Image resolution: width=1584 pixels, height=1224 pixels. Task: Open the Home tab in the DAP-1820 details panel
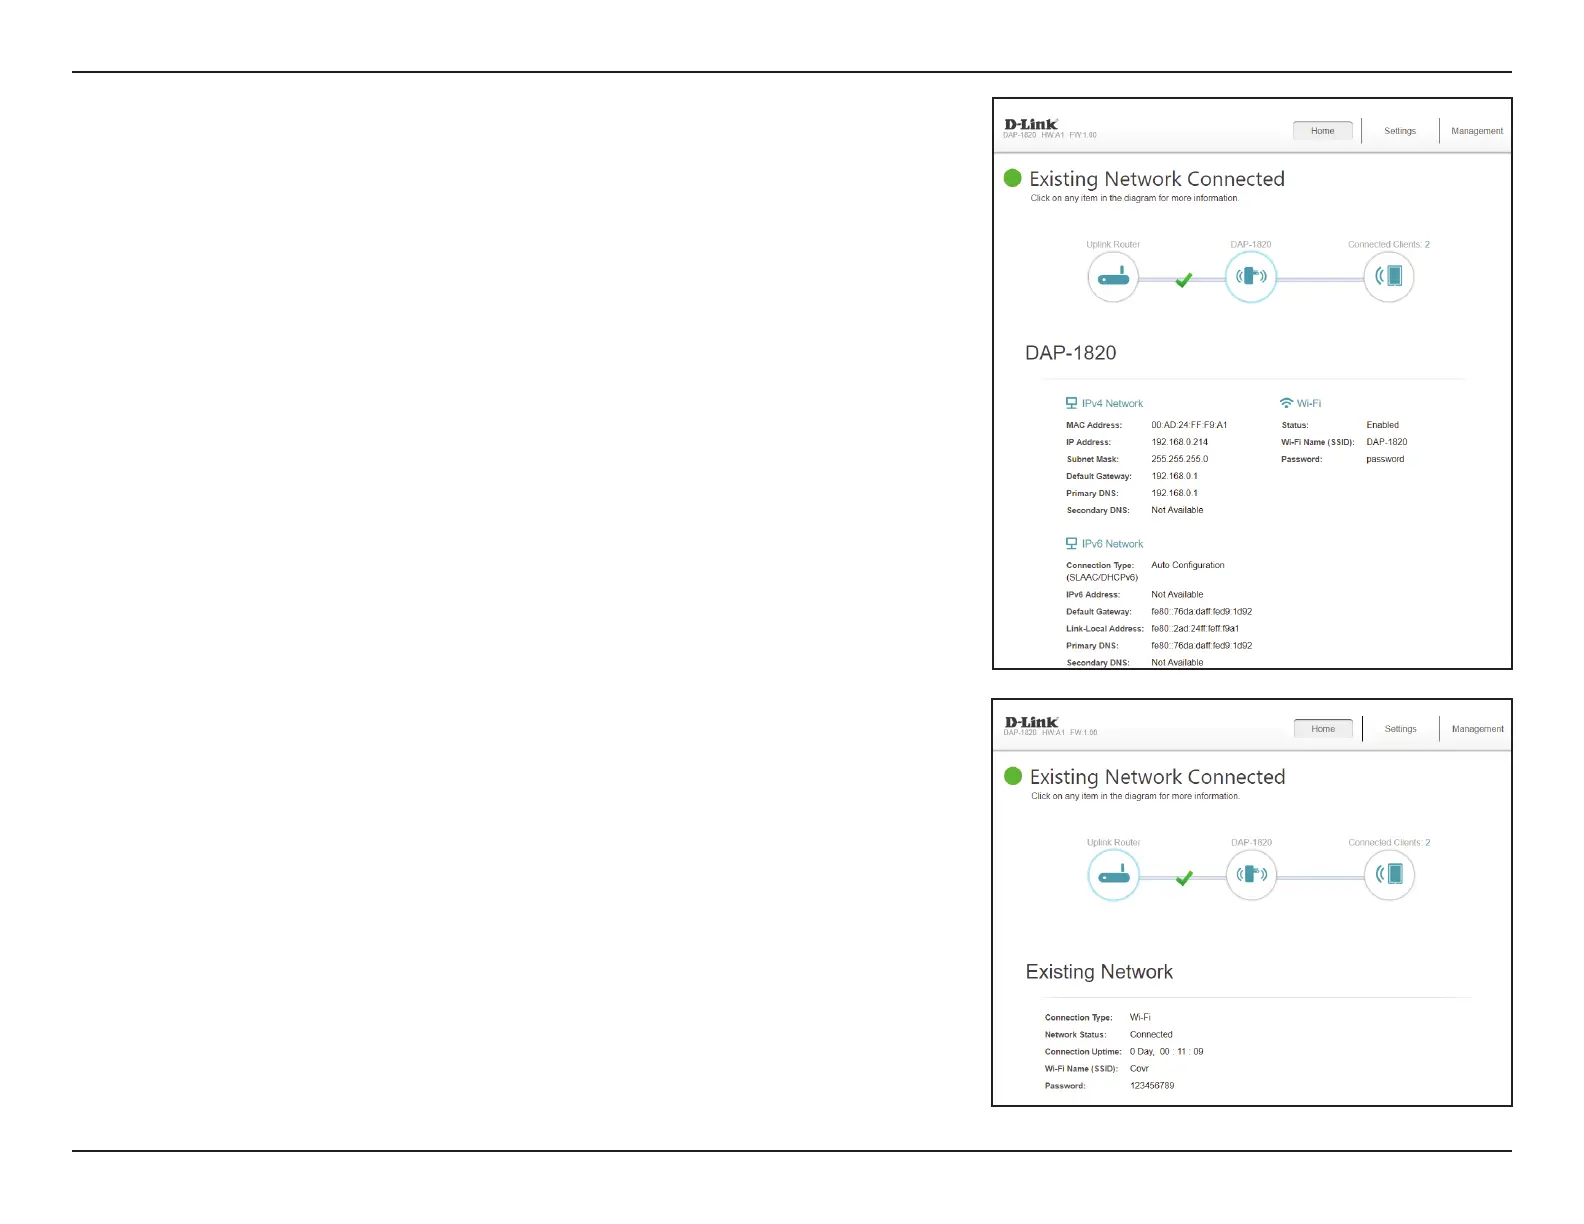pos(1323,131)
